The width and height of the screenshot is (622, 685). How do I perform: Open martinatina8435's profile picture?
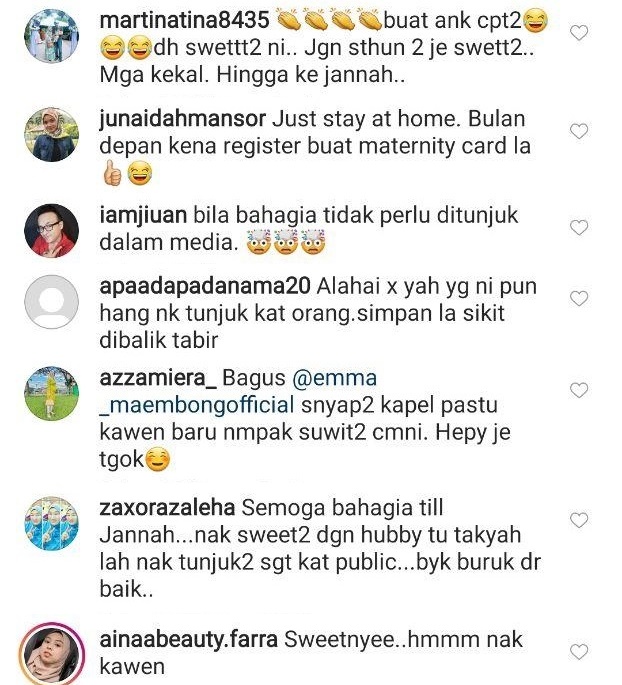52,36
